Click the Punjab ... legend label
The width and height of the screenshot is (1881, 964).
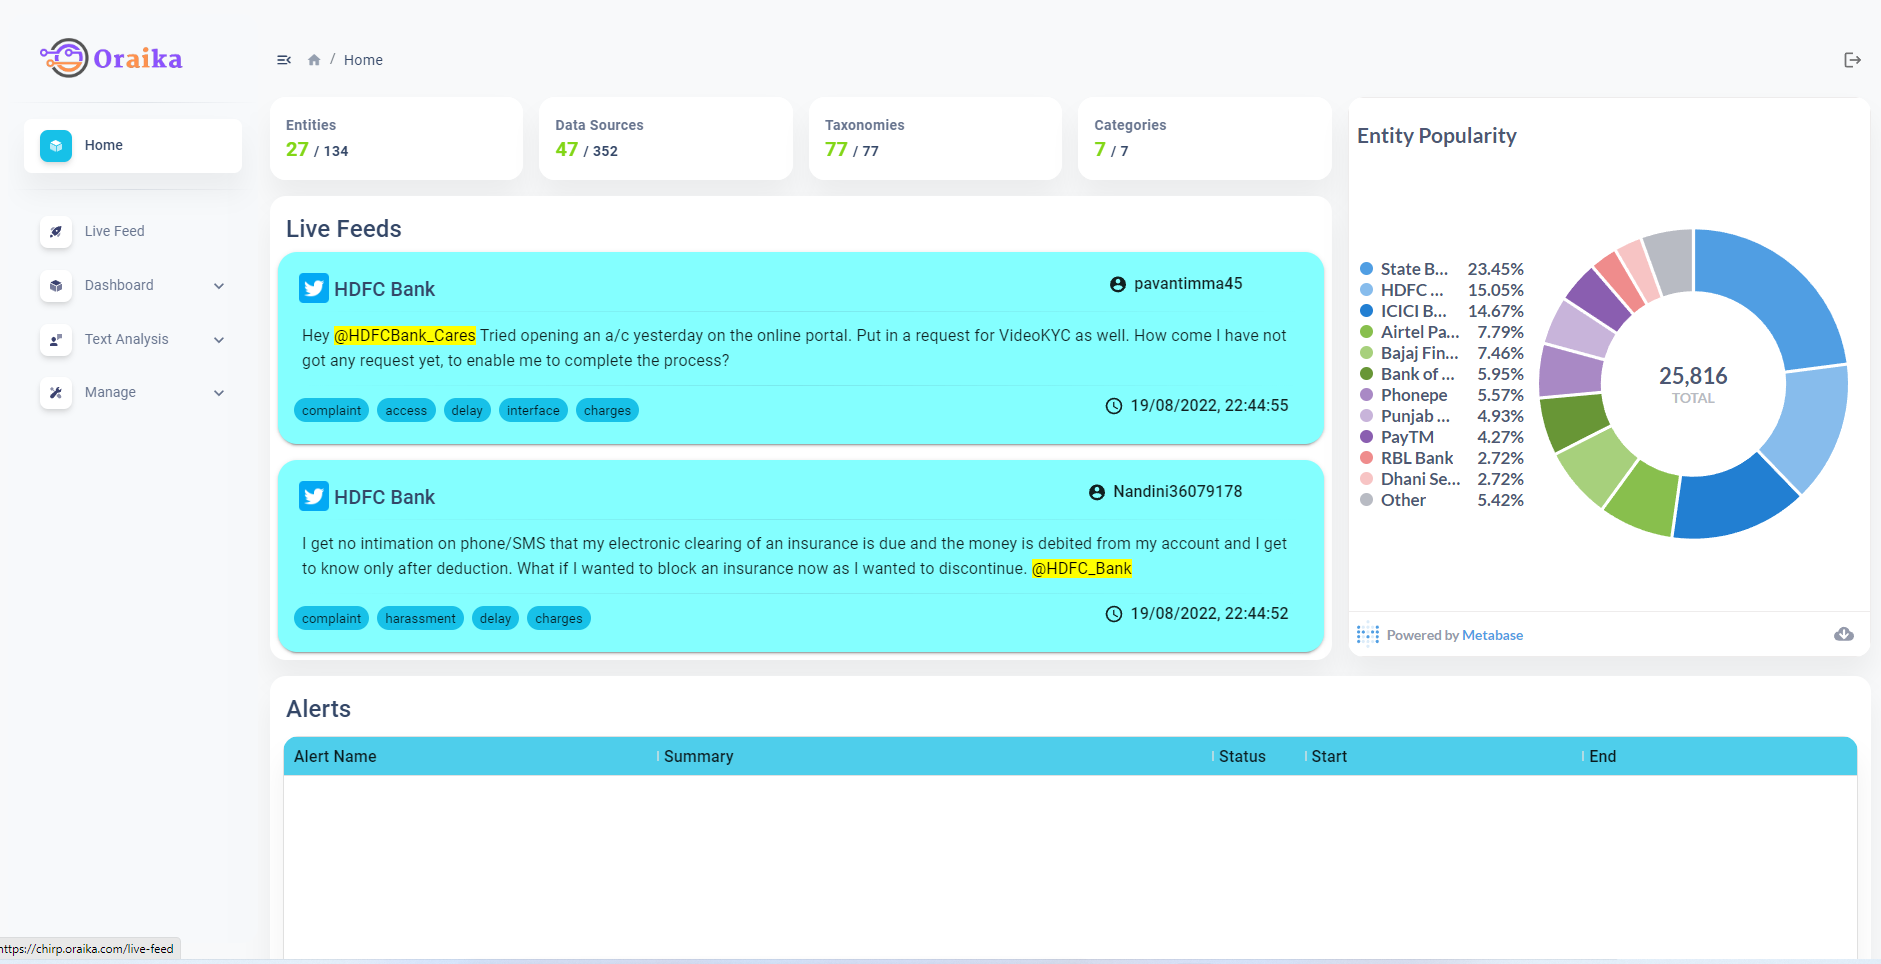pos(1415,416)
